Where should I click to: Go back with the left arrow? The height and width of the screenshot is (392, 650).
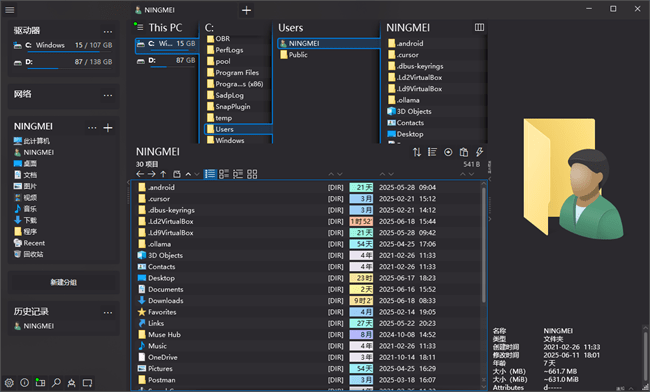140,174
